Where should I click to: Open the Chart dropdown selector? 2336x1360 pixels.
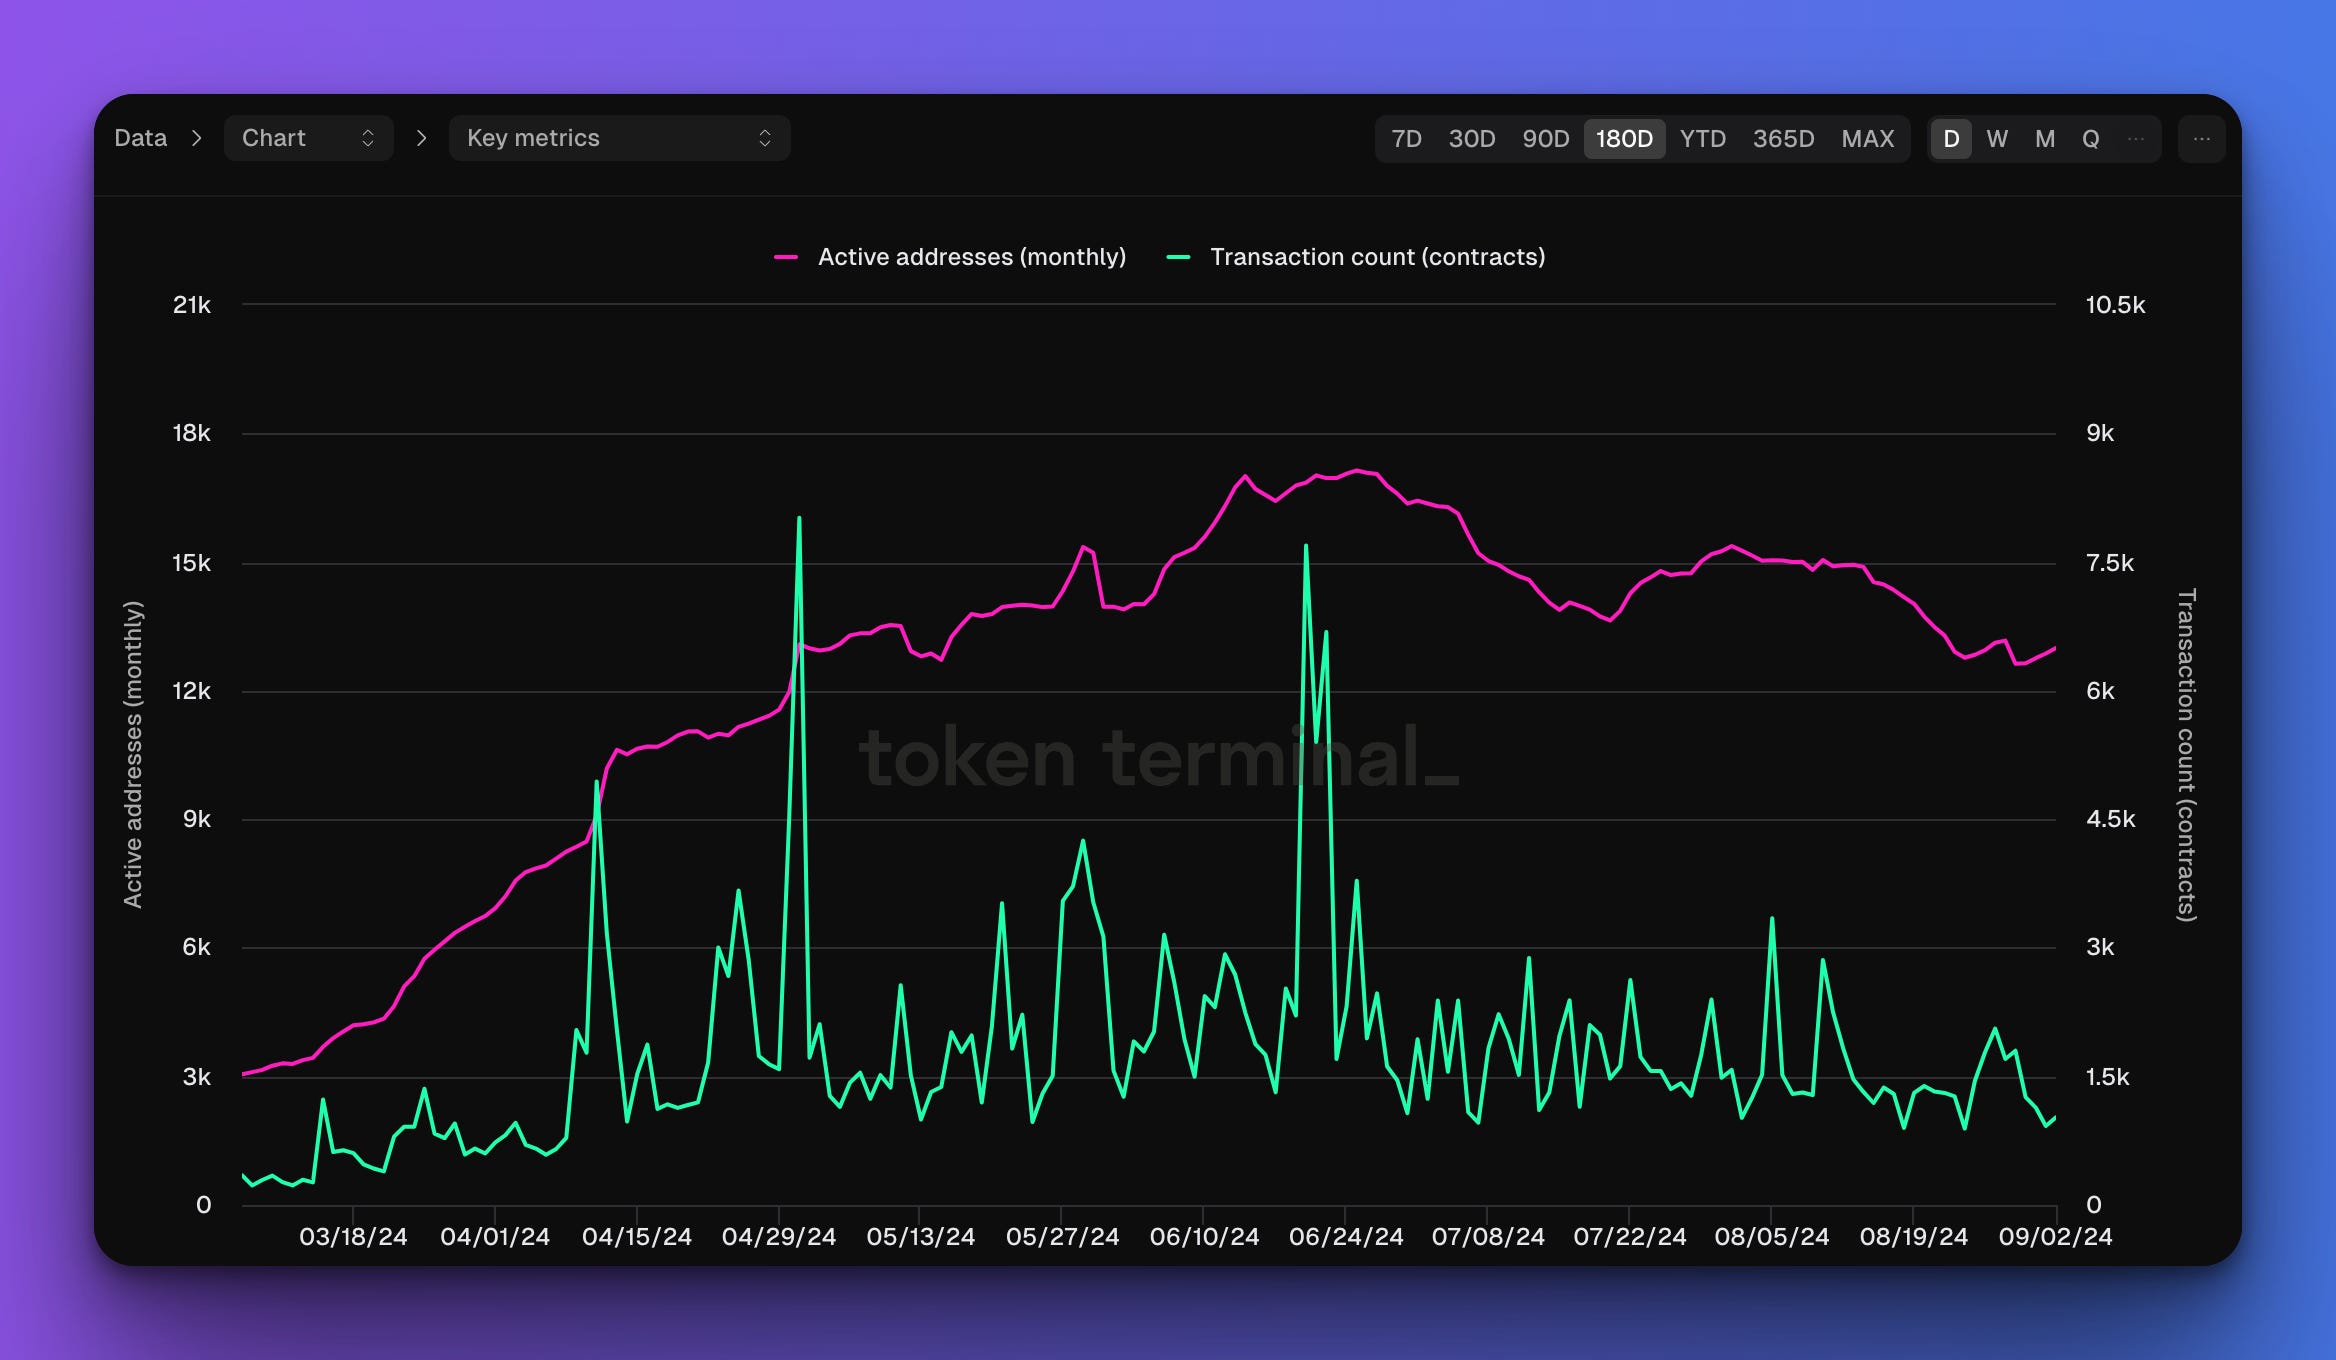pyautogui.click(x=308, y=138)
